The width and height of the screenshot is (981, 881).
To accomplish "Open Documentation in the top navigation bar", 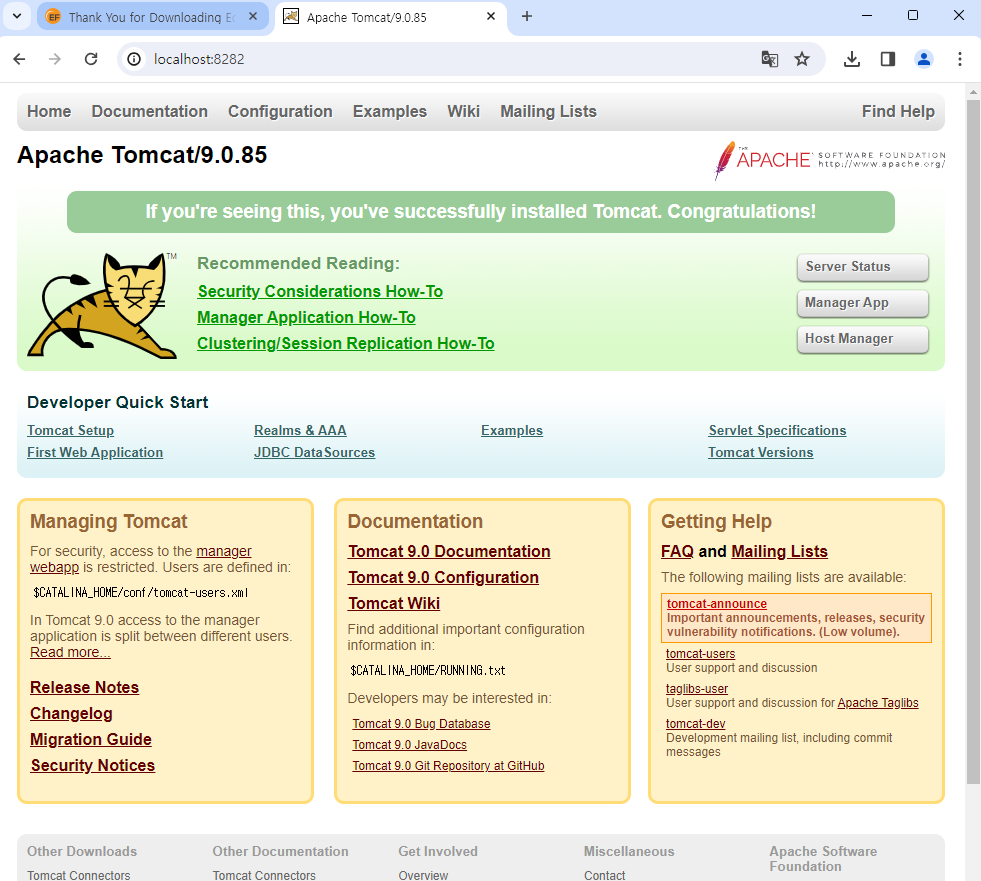I will click(150, 111).
